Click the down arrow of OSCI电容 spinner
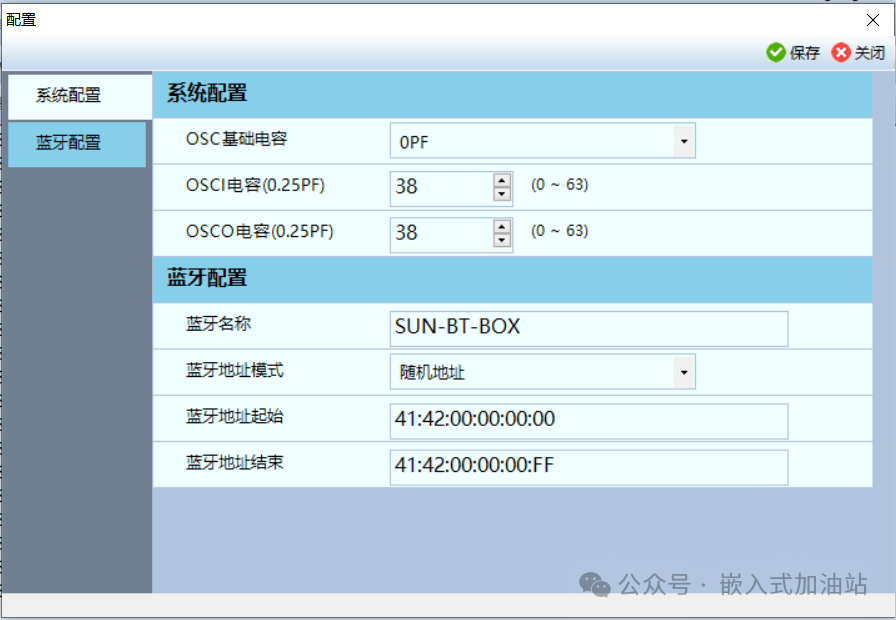This screenshot has width=896, height=620. click(x=501, y=194)
